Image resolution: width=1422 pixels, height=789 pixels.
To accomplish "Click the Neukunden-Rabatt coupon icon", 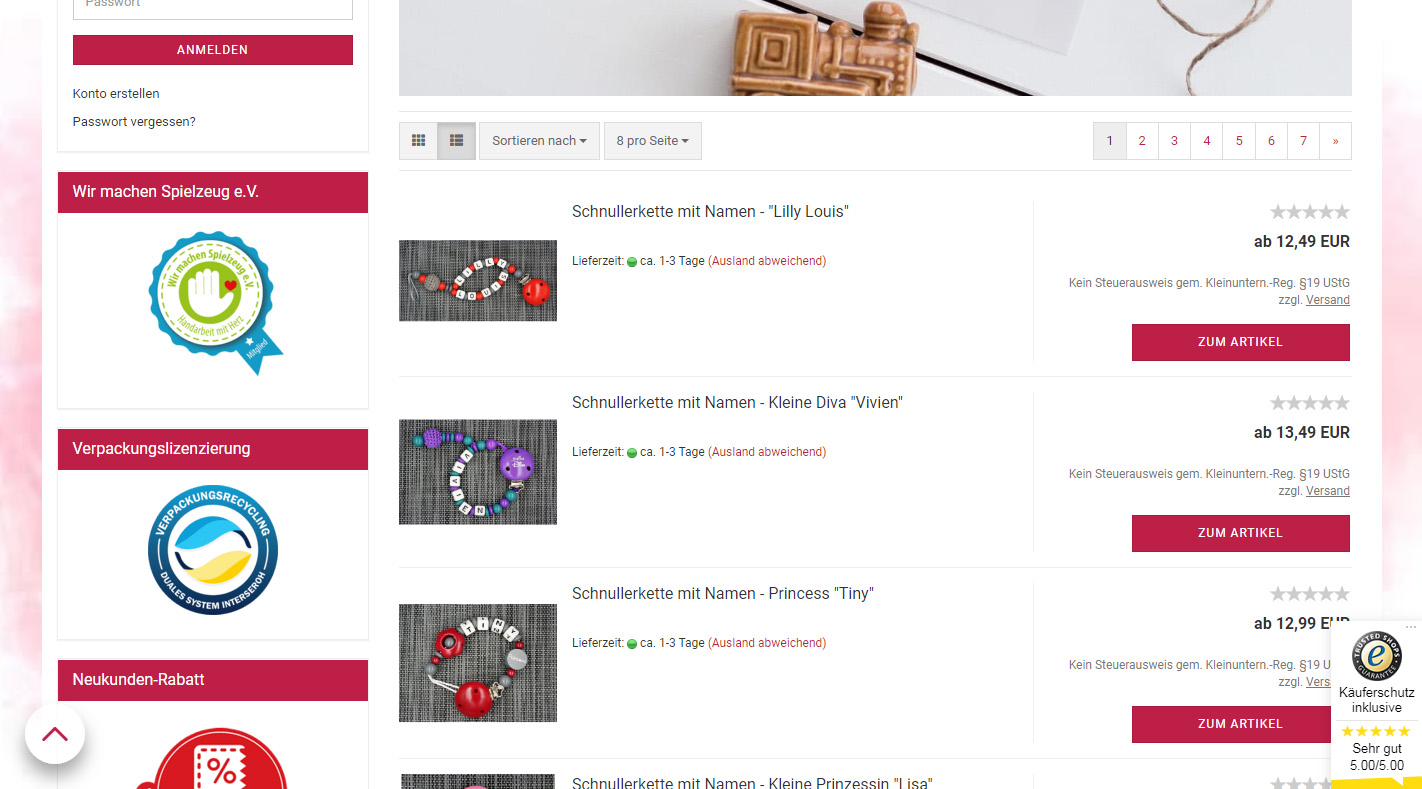I will [x=214, y=760].
